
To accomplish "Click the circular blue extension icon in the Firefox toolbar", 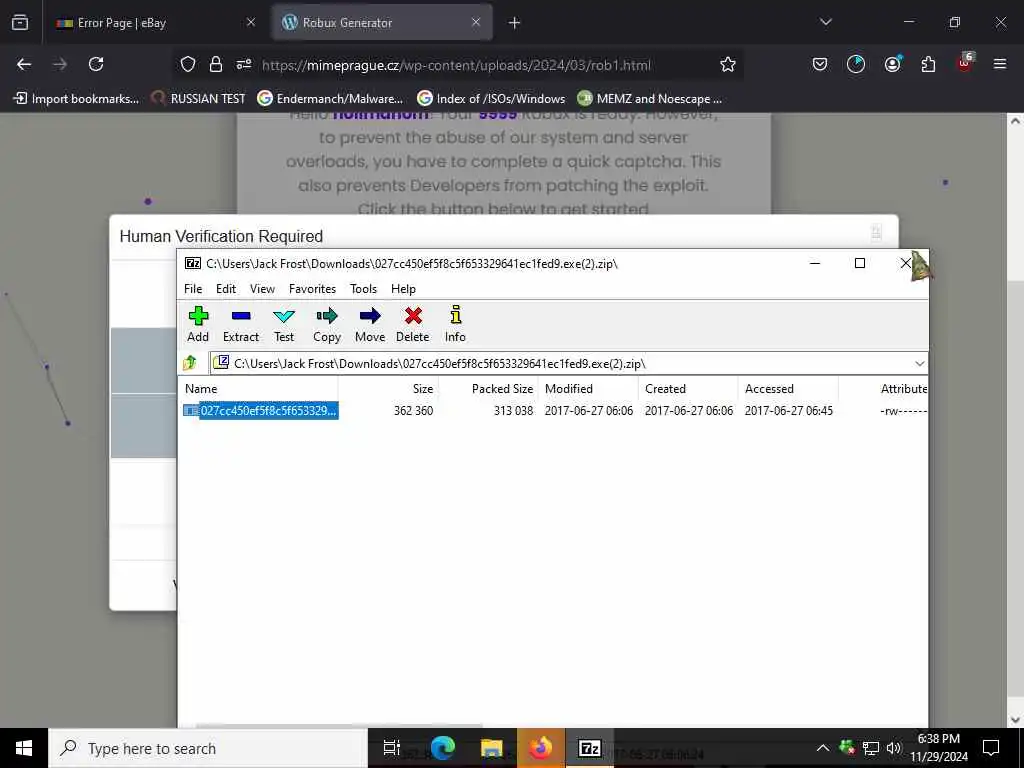I will coord(856,64).
